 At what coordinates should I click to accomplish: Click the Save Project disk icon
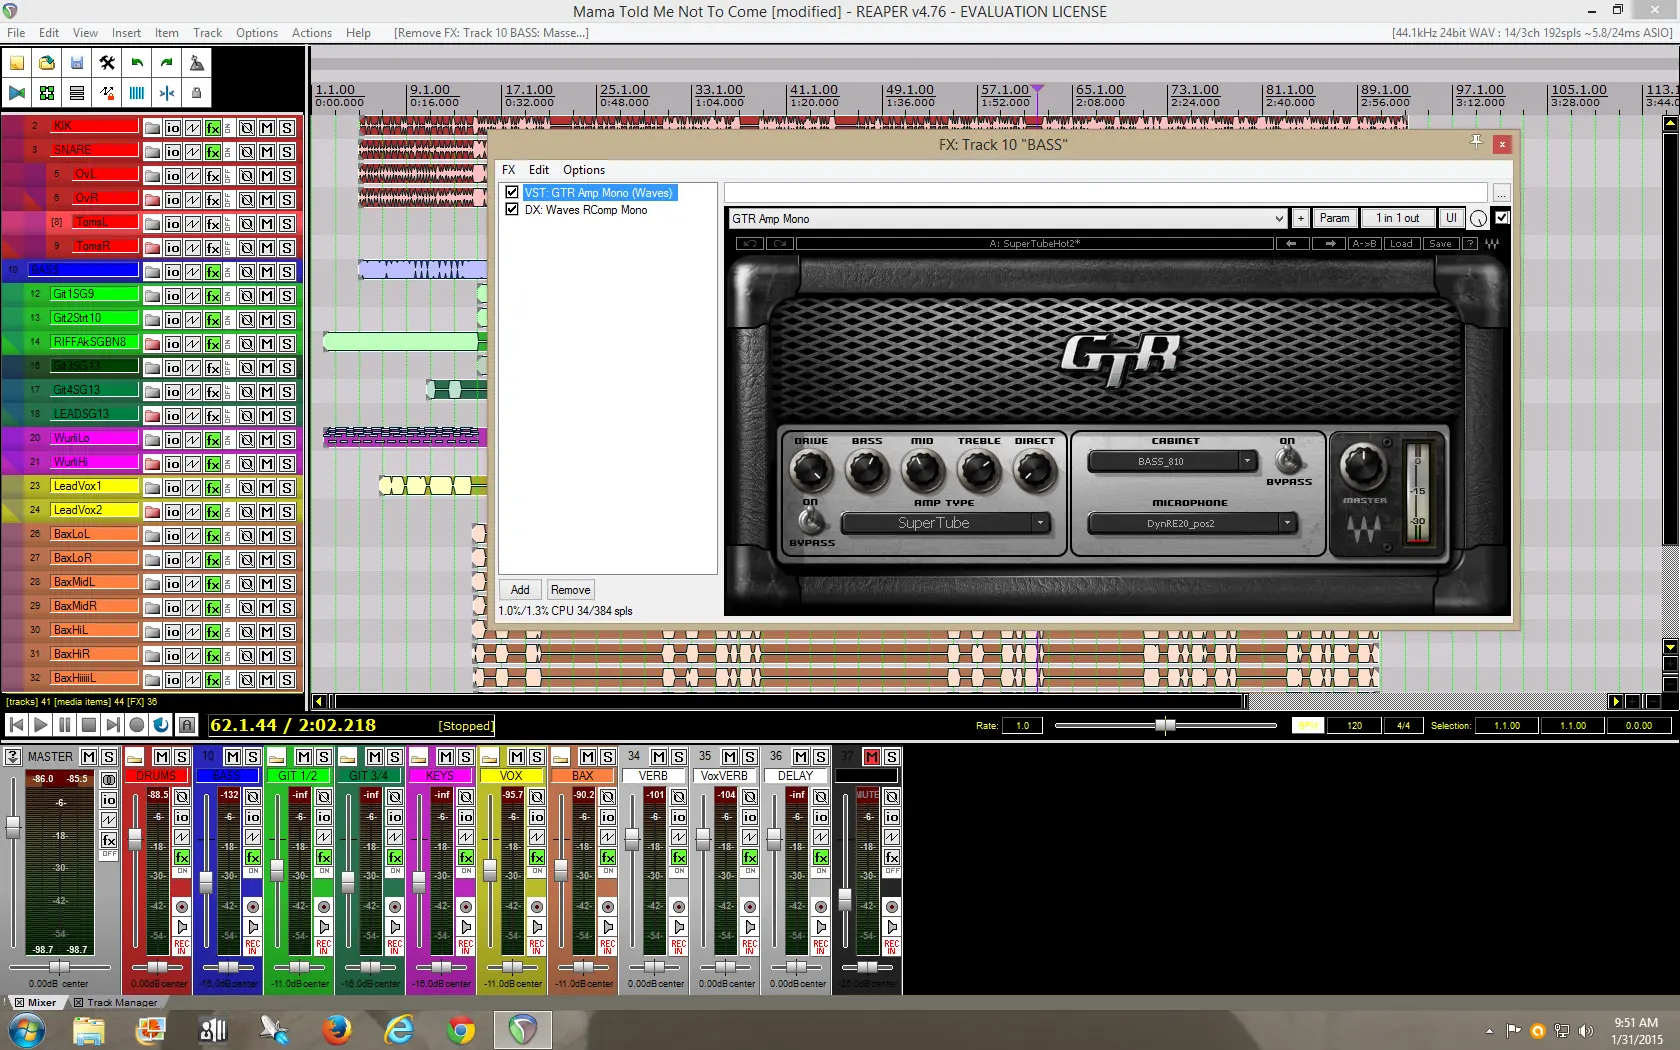[77, 63]
